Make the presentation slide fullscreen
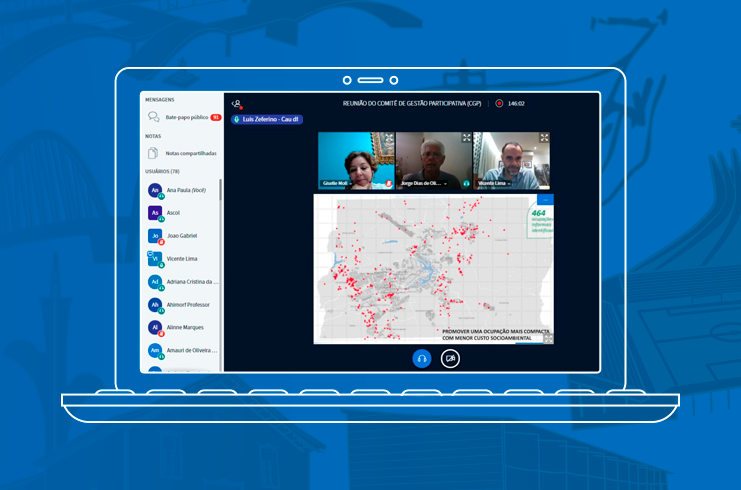Image resolution: width=741 pixels, height=490 pixels. point(547,338)
